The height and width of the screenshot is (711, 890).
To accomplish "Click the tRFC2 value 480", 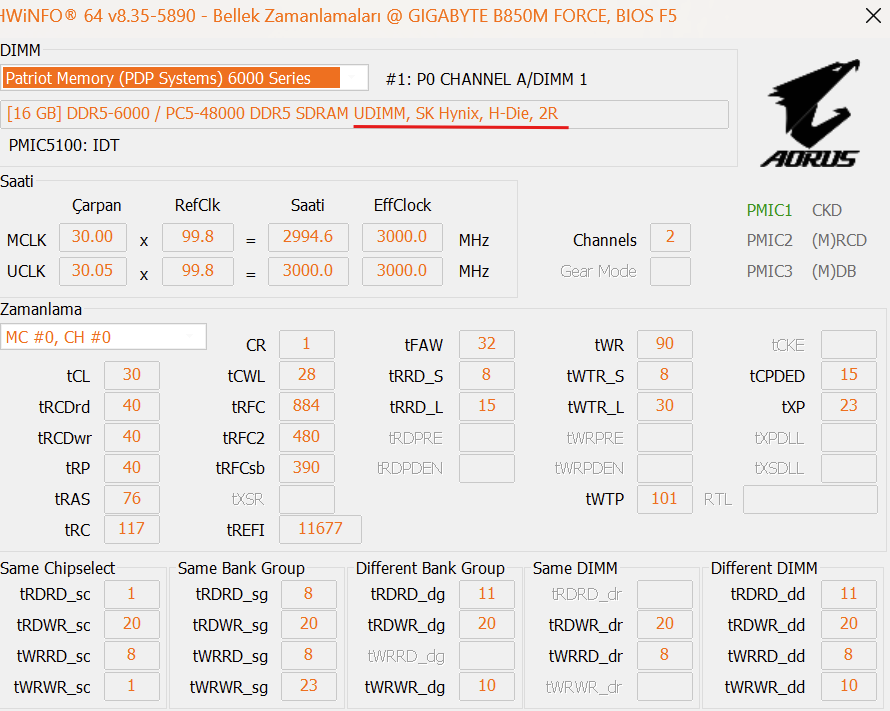I will pyautogui.click(x=307, y=437).
